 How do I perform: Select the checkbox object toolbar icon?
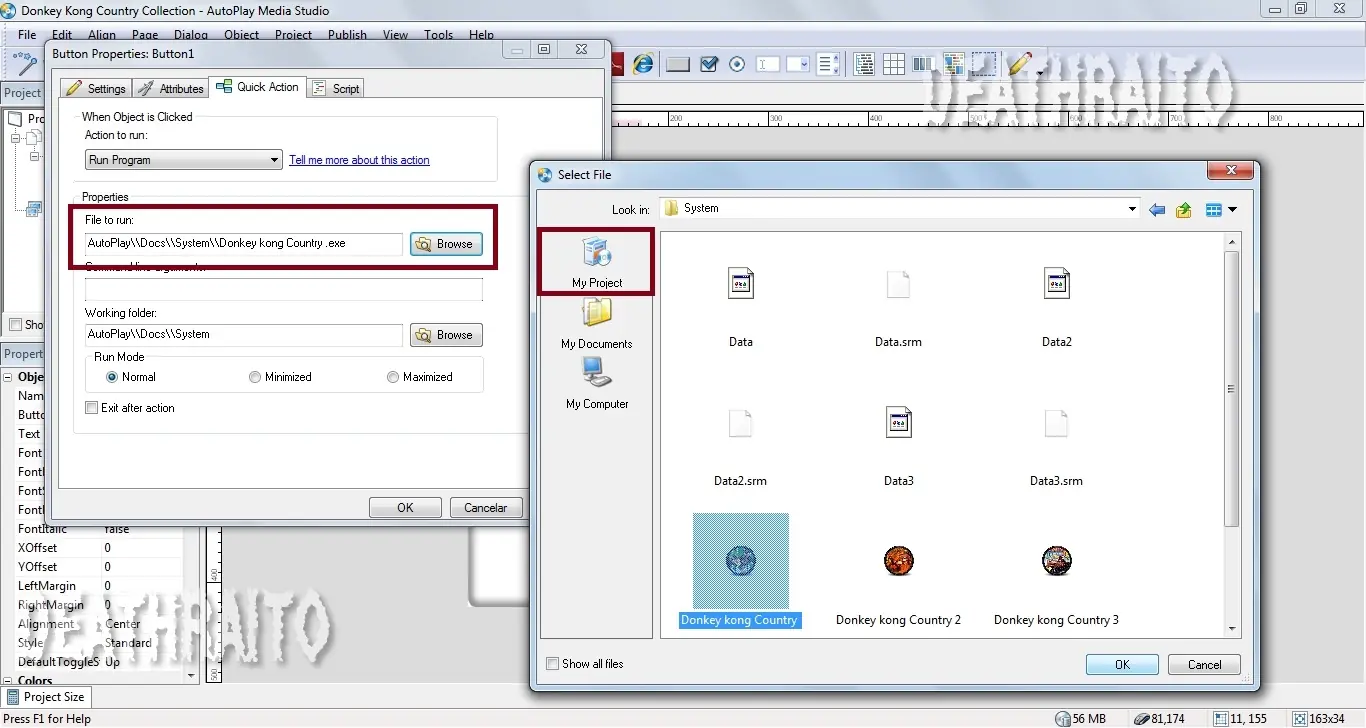pos(709,64)
